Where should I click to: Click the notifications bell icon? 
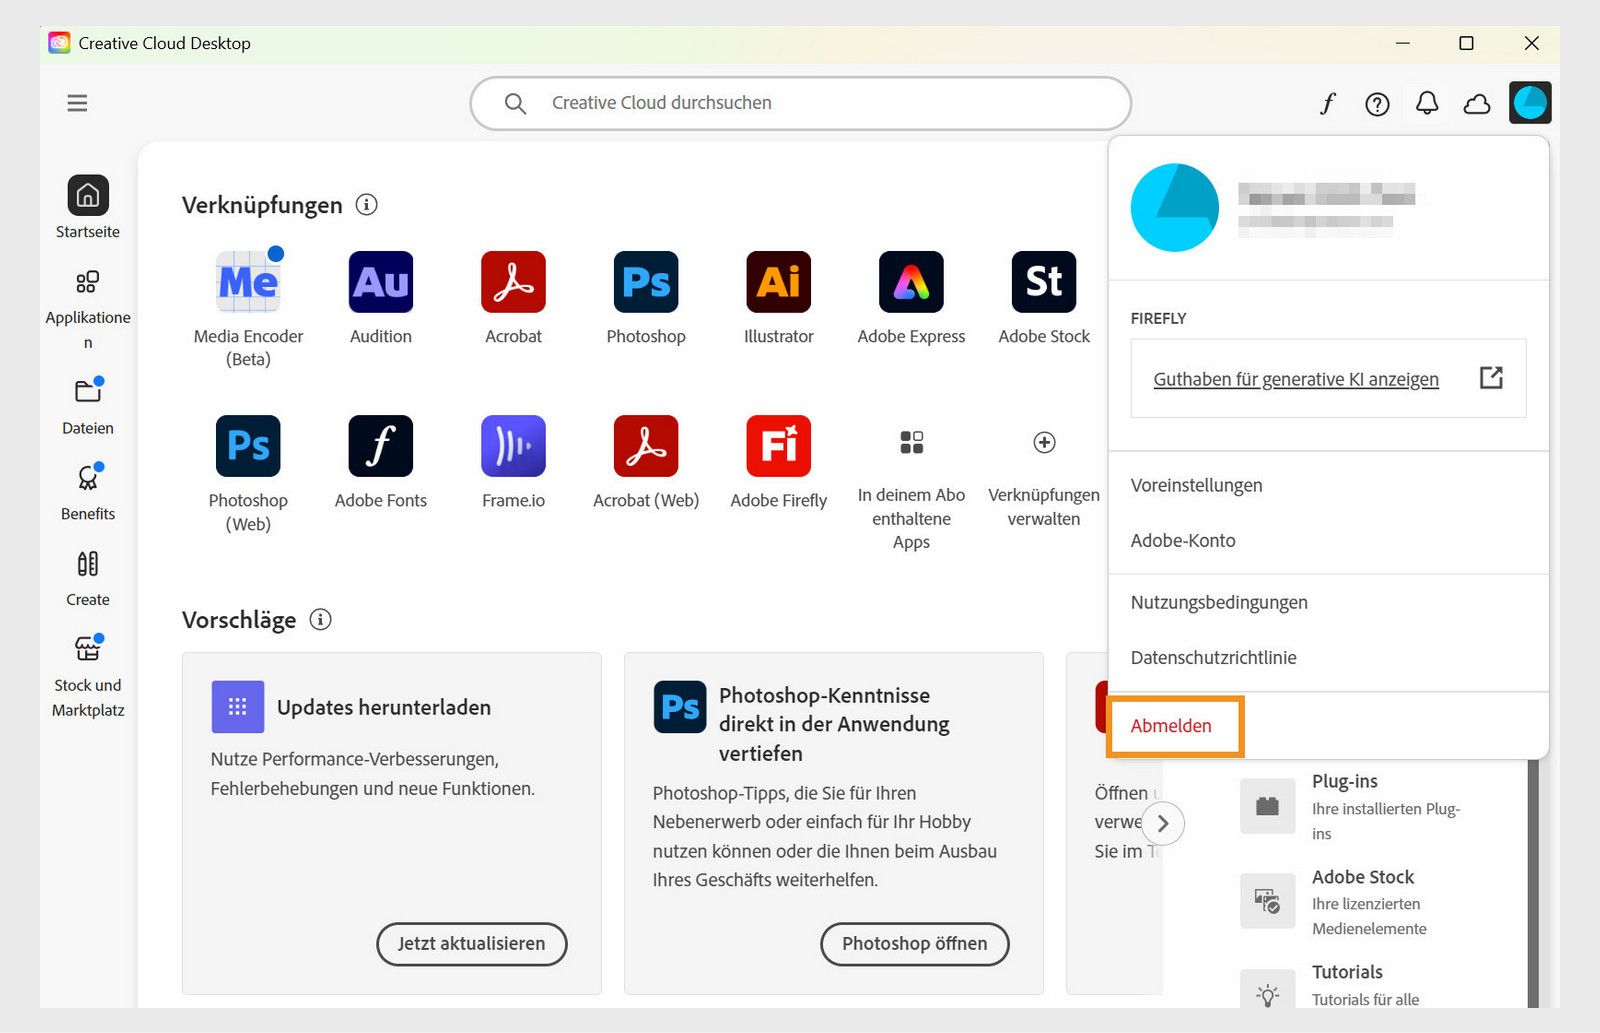point(1427,103)
